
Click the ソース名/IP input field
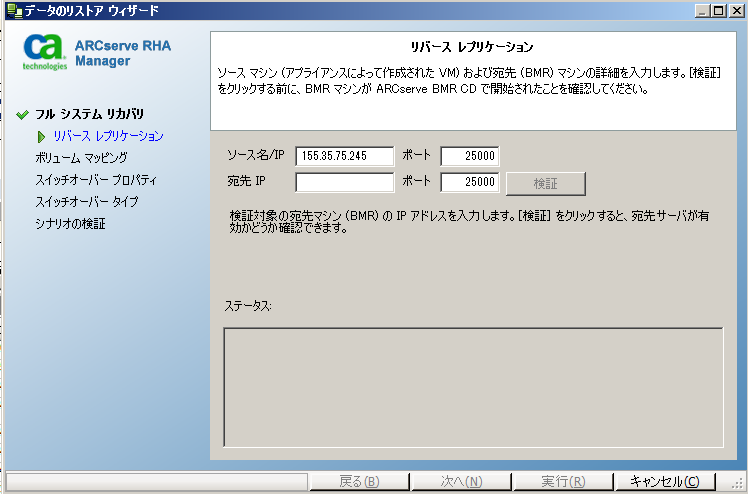click(x=345, y=156)
